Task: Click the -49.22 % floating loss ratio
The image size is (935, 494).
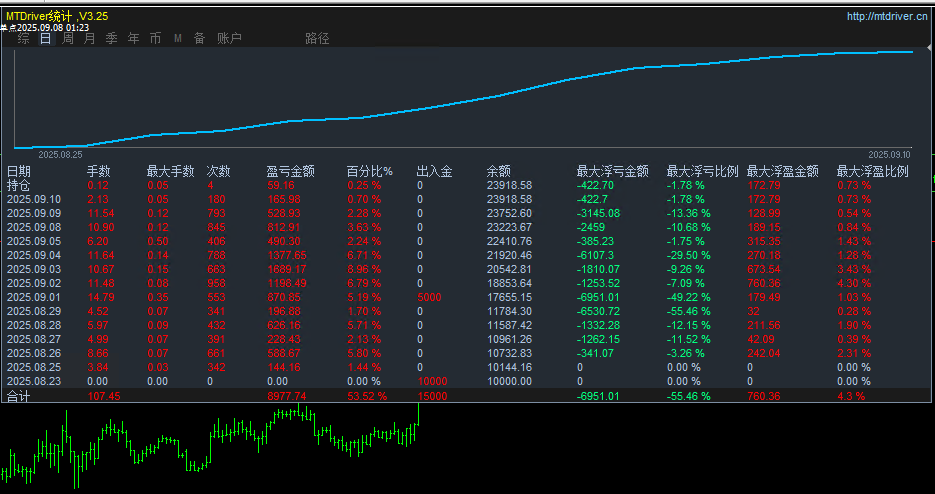Action: click(x=689, y=297)
